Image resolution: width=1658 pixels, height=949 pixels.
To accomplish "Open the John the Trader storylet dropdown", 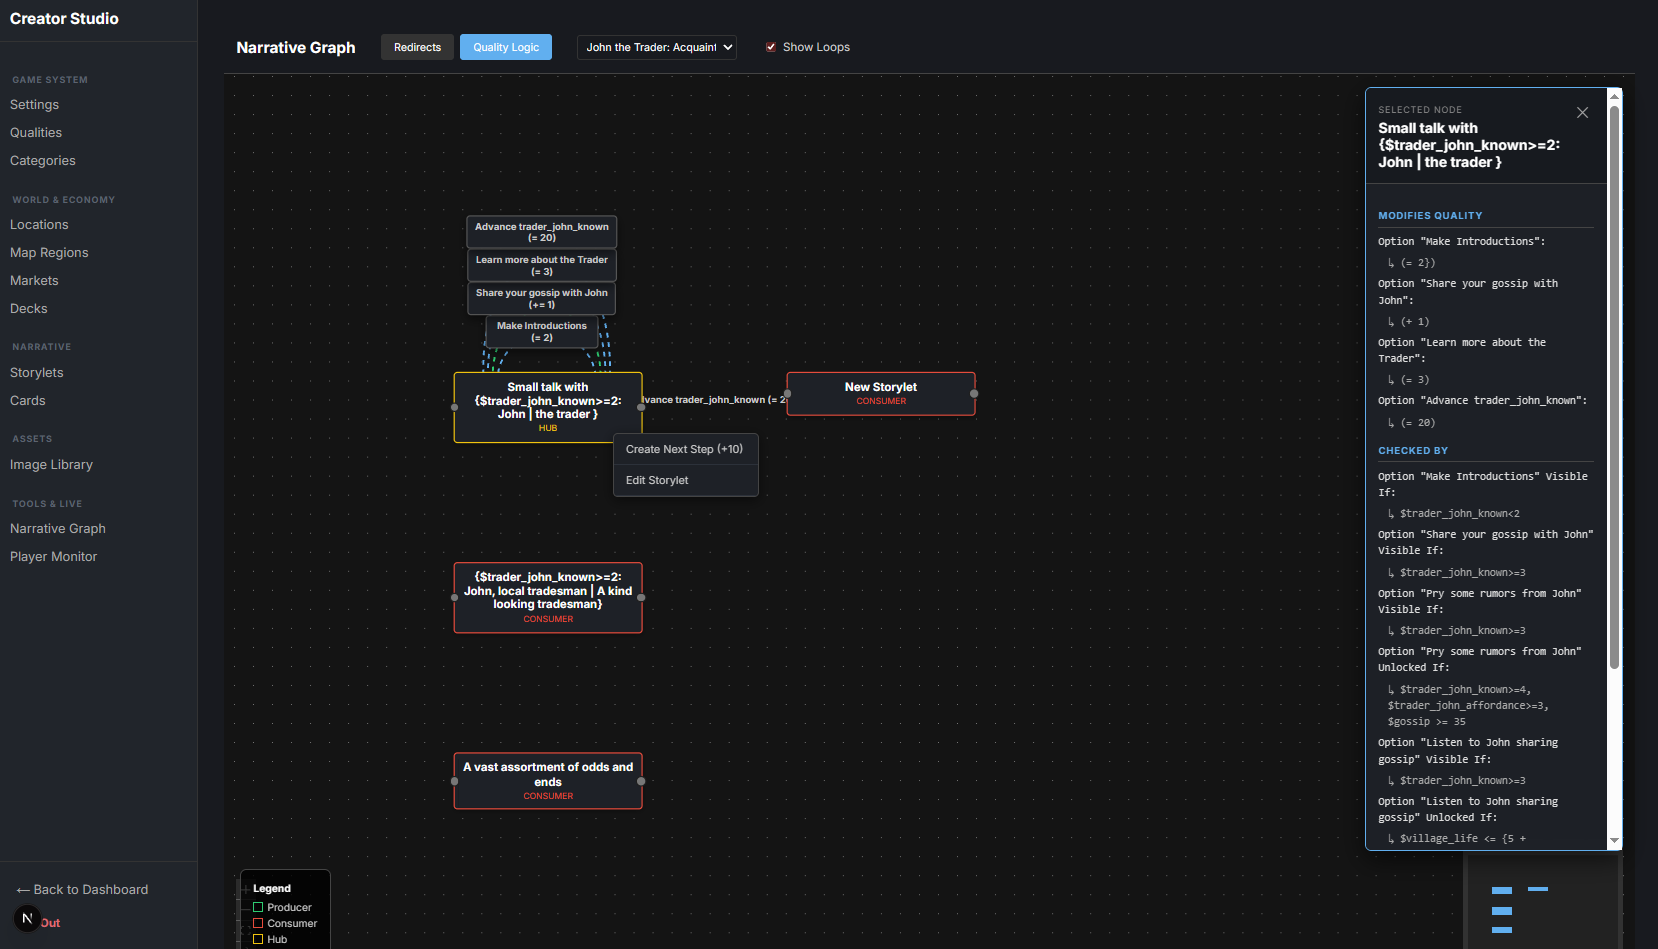I will pos(656,47).
